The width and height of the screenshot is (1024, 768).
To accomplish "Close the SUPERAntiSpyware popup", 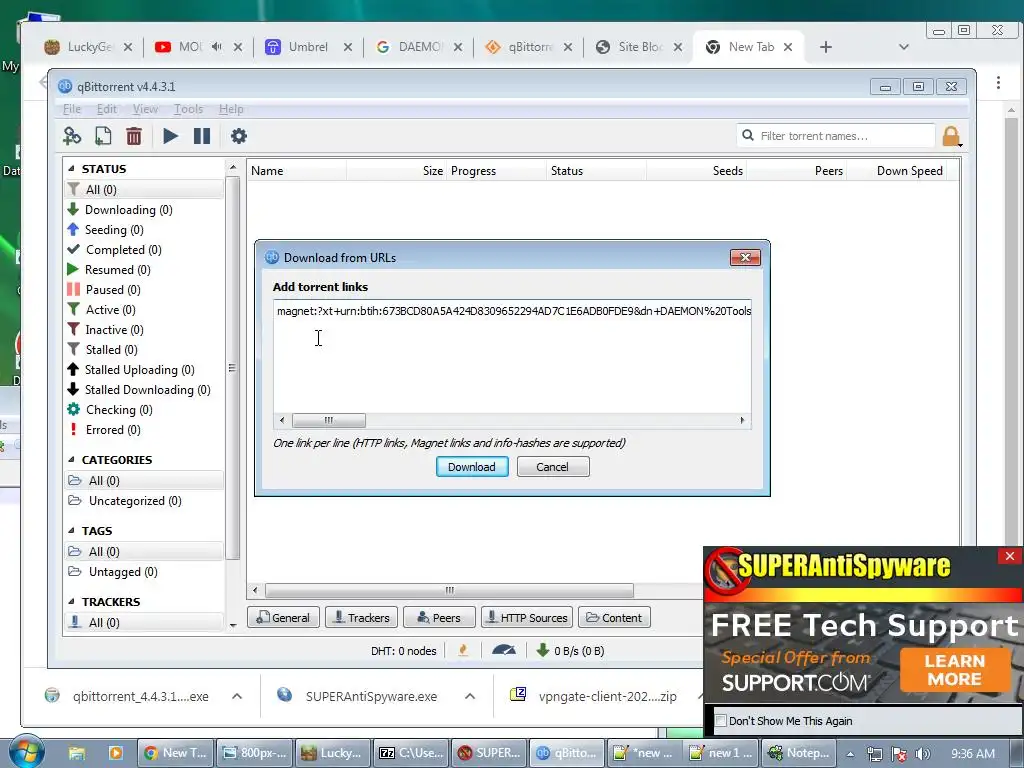I will pos(1010,556).
